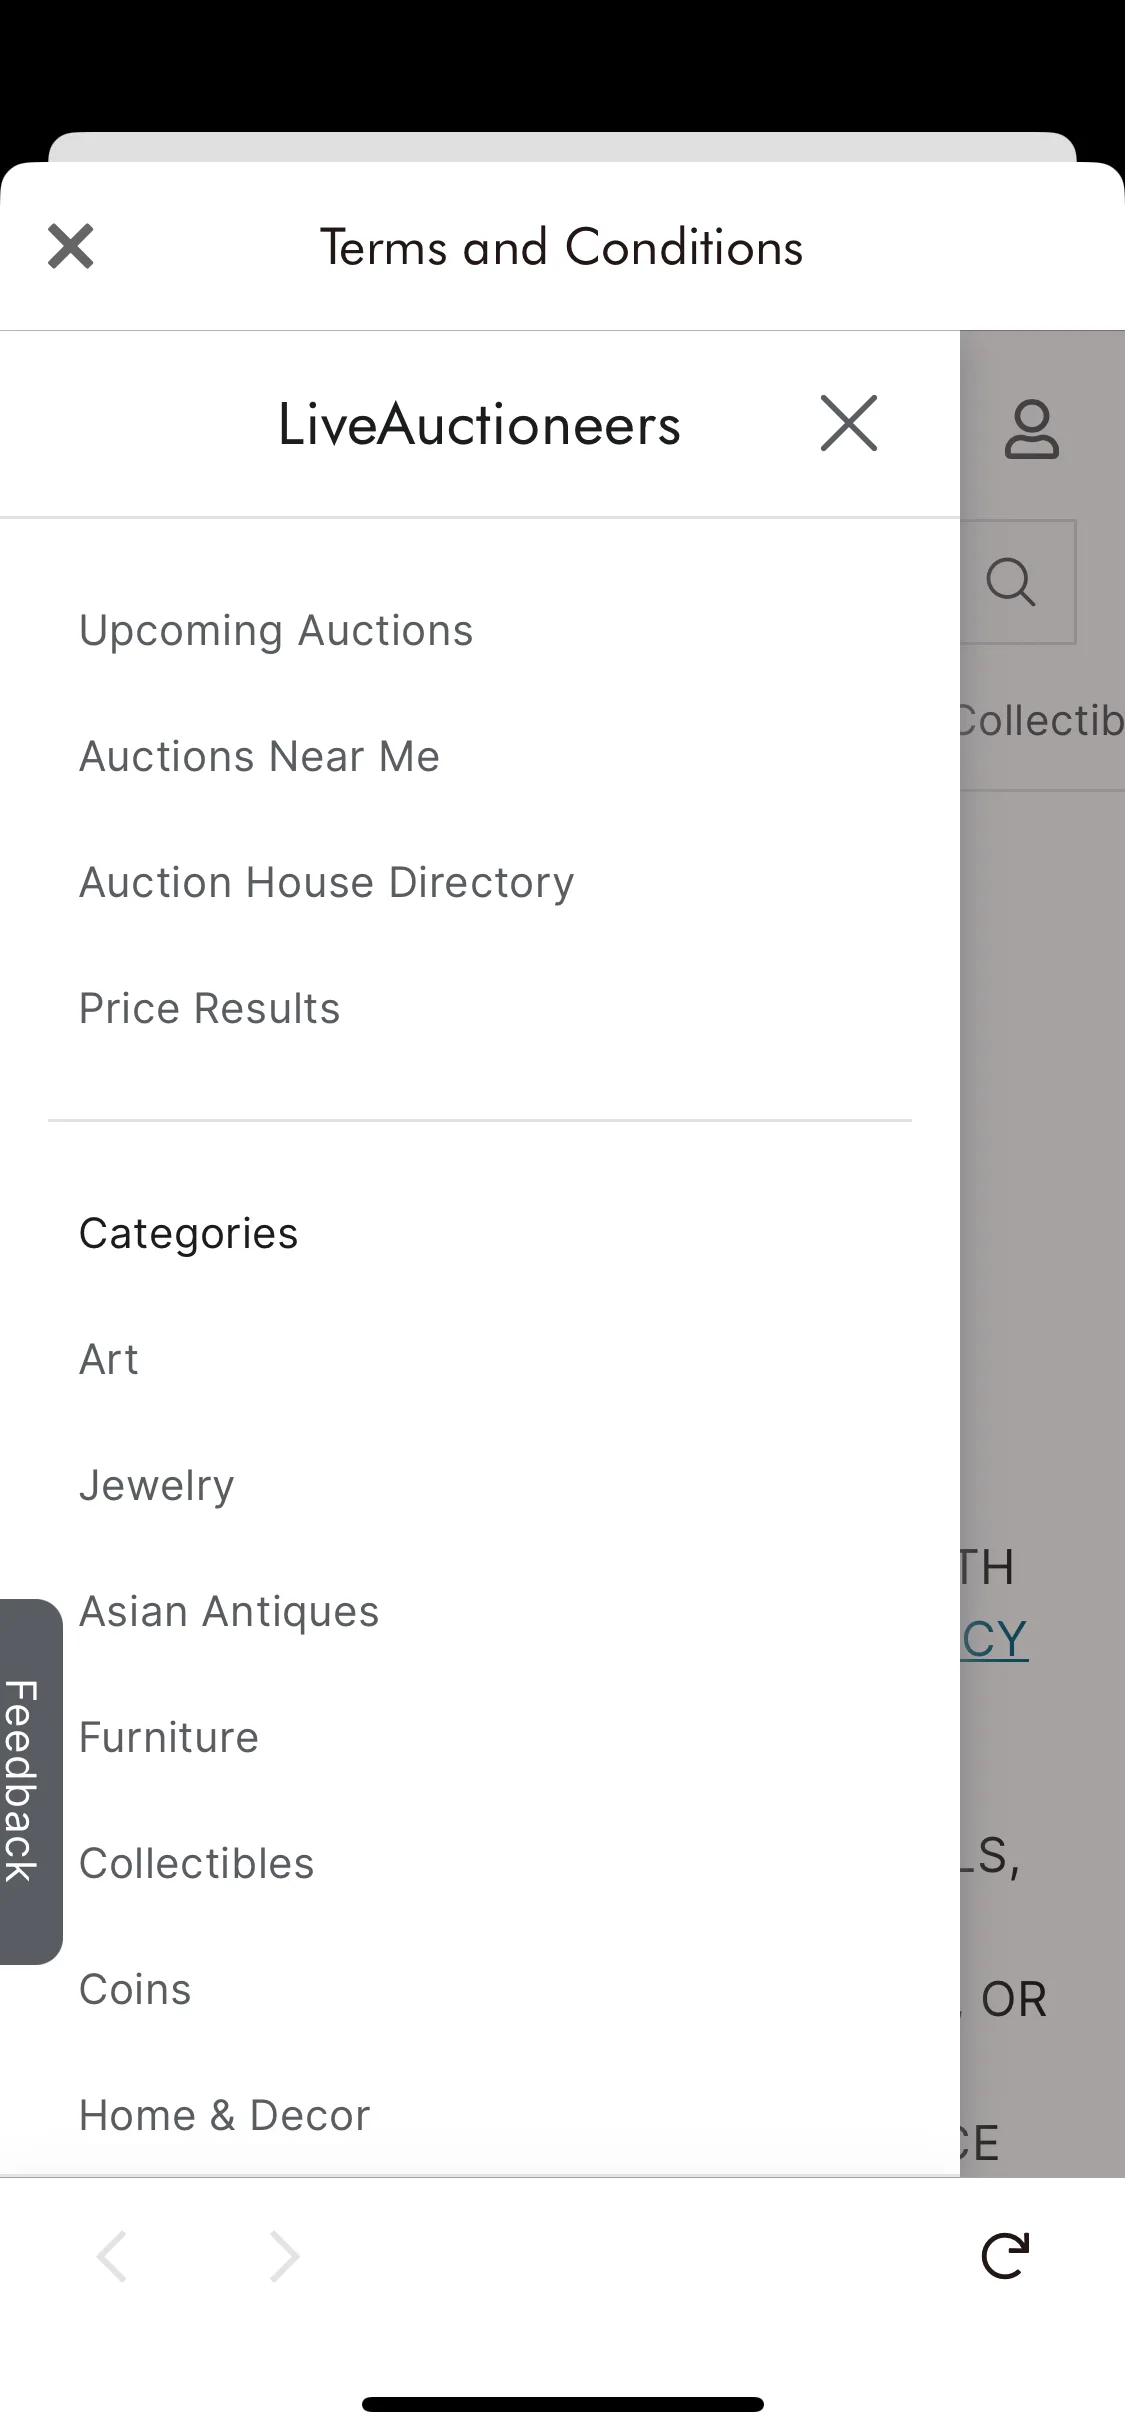Go back with the left arrow
Viewport: 1125px width, 2436px height.
(x=111, y=2256)
